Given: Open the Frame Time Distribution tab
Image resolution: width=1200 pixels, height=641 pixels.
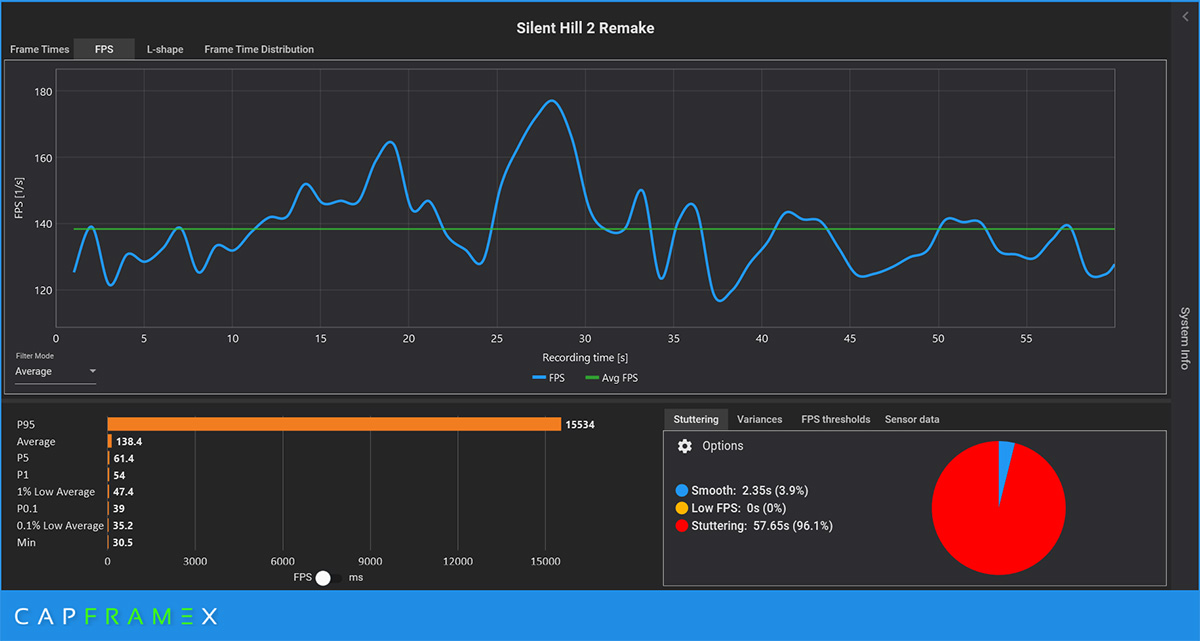Looking at the screenshot, I should [x=259, y=49].
